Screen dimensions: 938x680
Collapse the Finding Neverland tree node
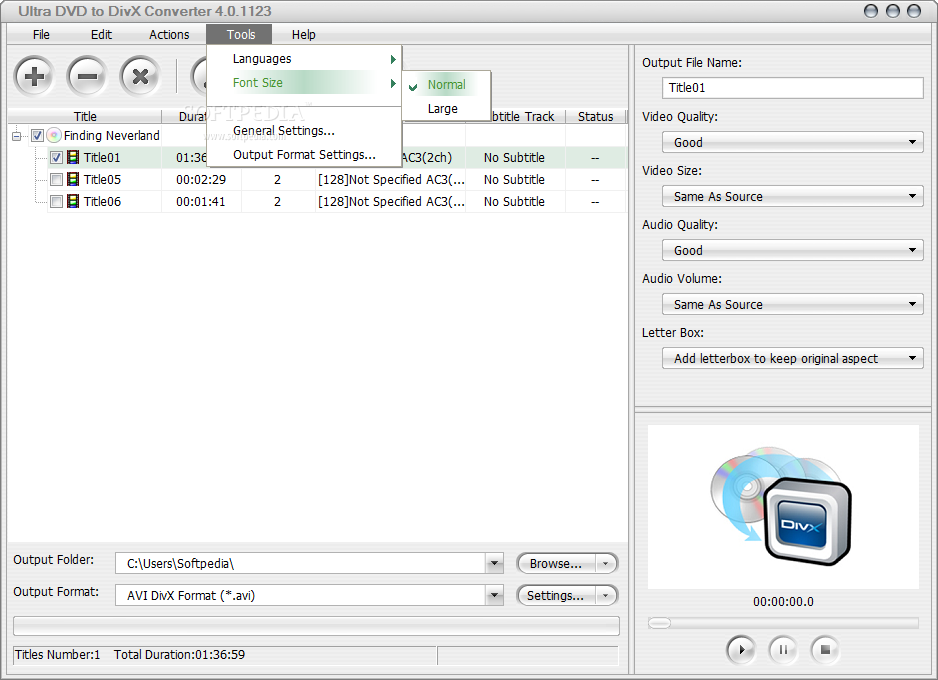16,136
